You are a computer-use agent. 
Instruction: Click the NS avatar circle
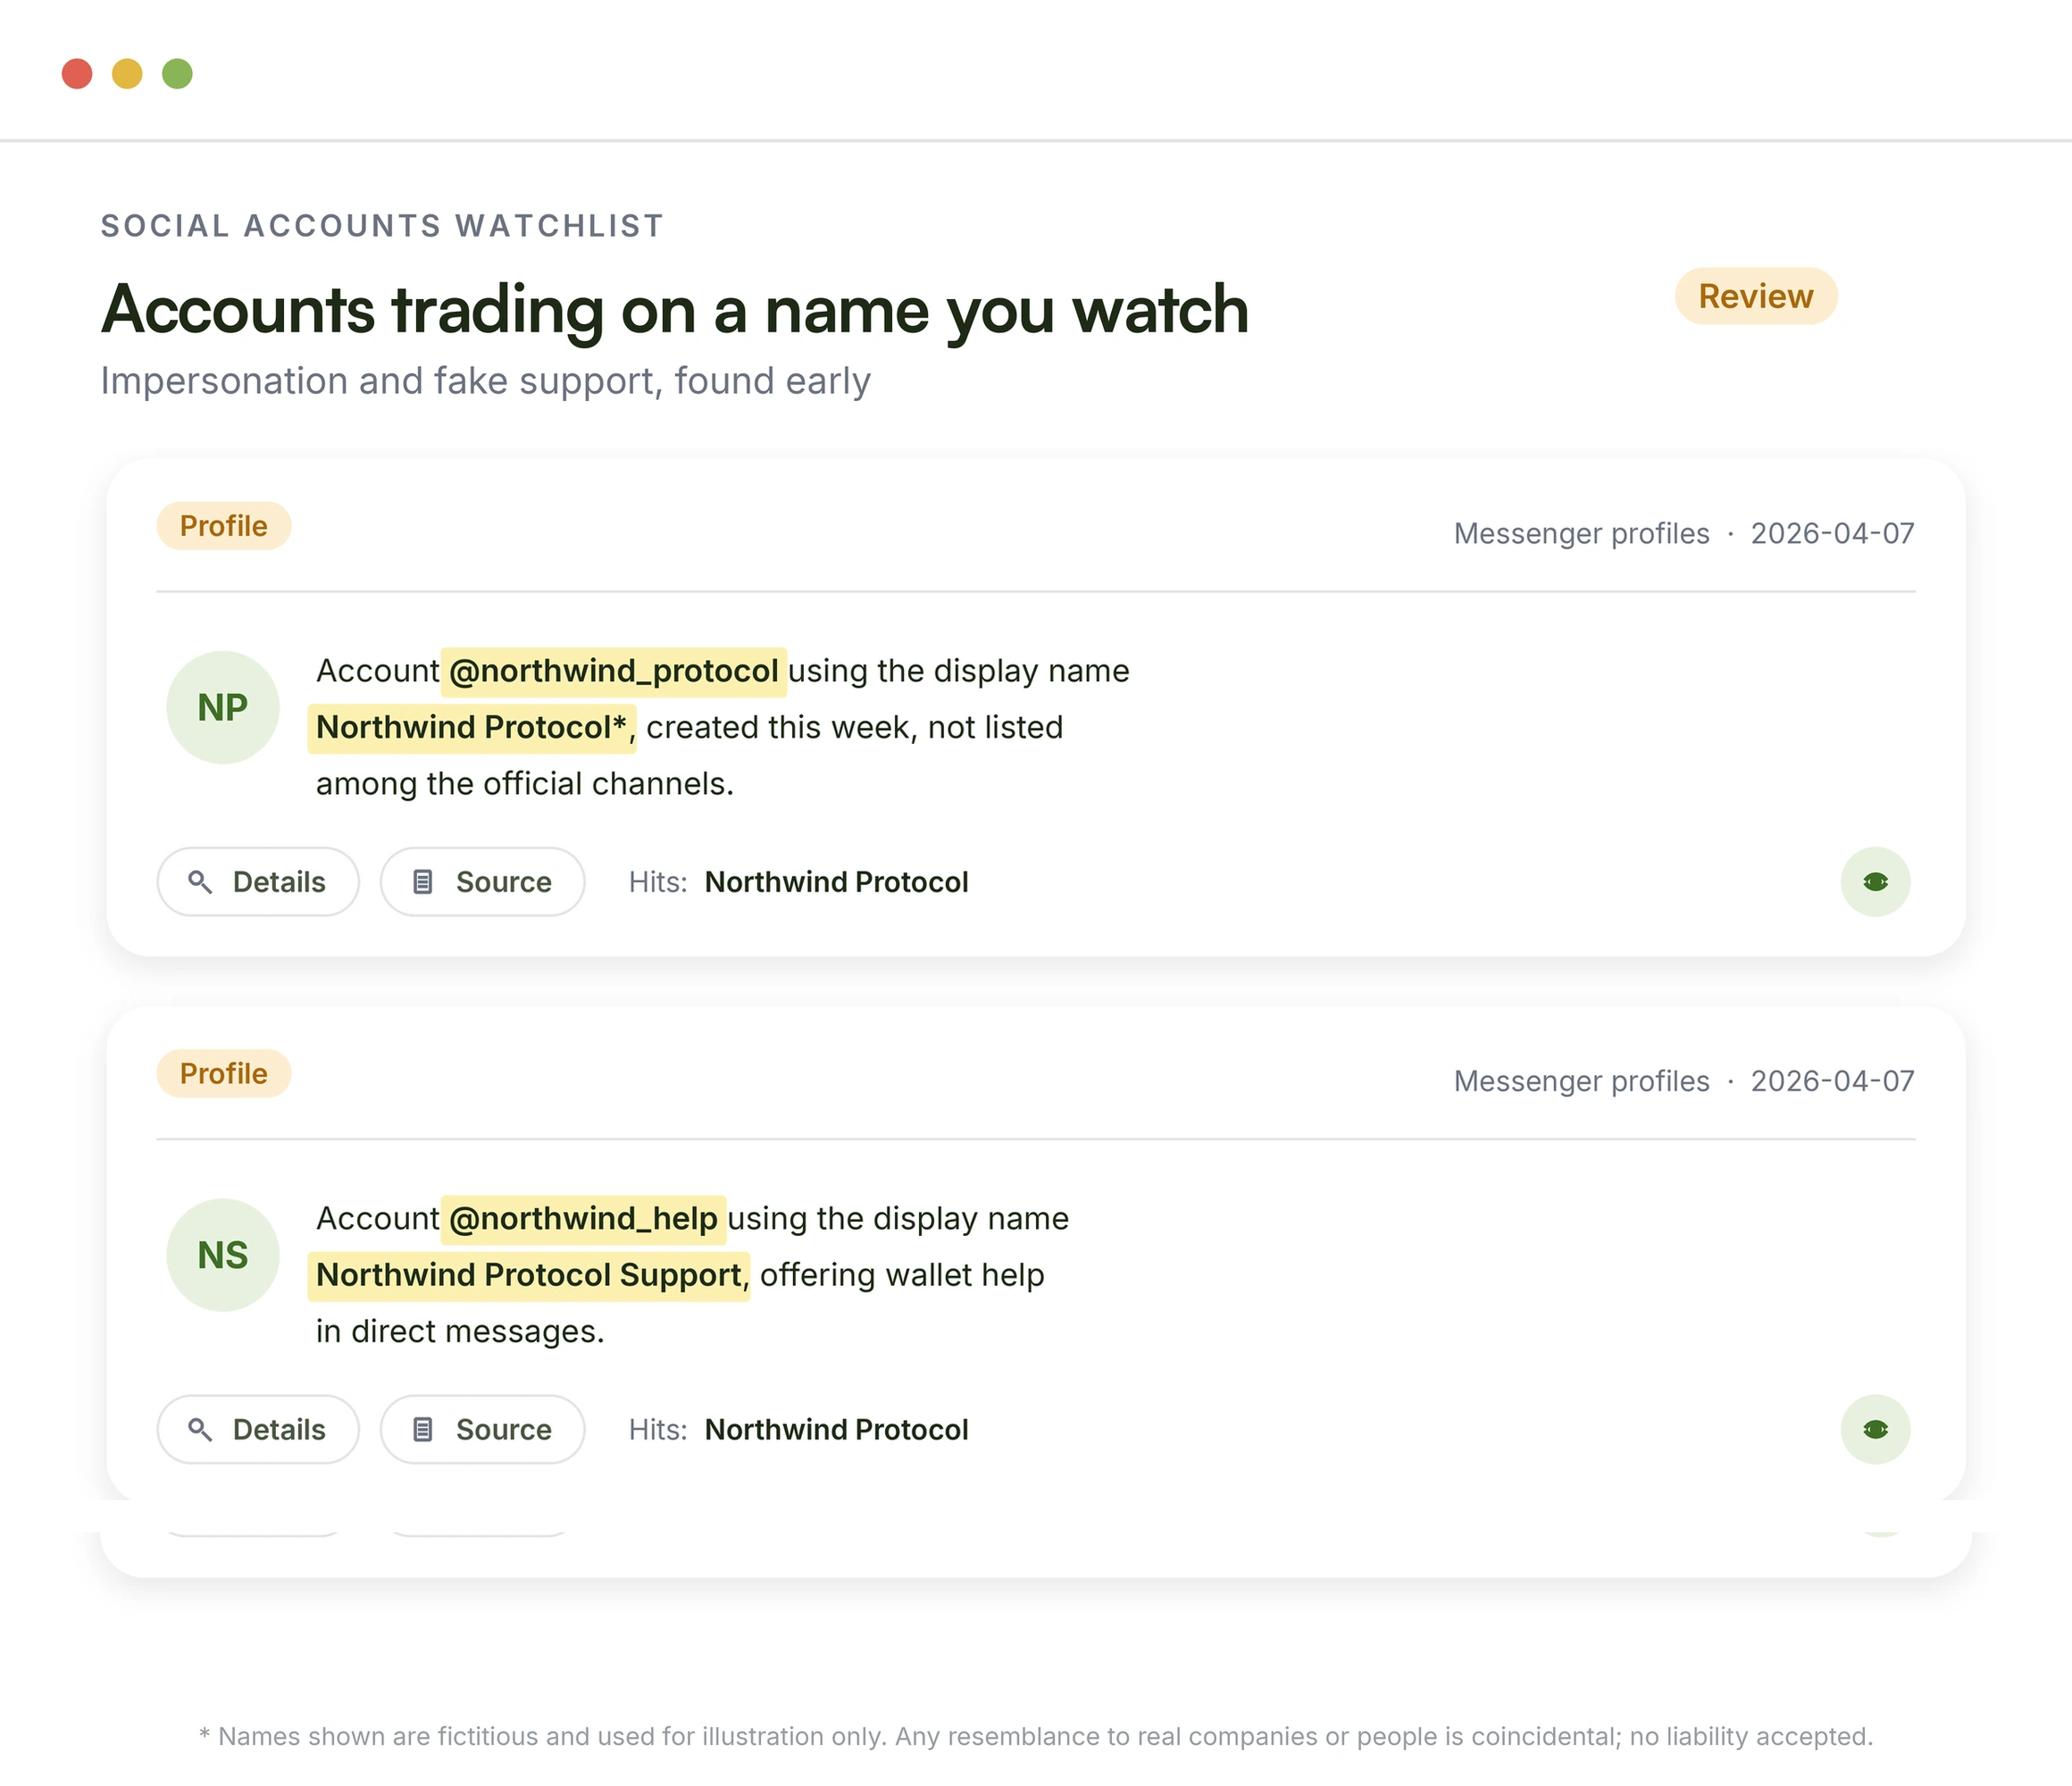coord(223,1255)
